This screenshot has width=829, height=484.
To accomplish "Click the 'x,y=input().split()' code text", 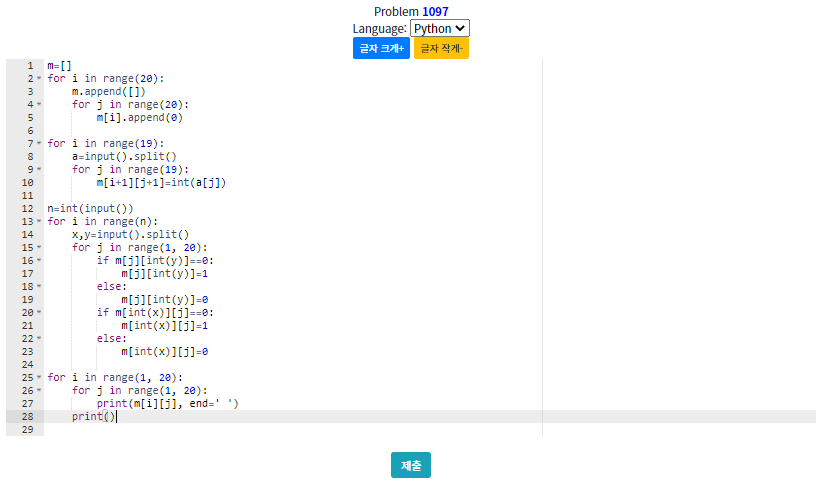I will coord(131,234).
